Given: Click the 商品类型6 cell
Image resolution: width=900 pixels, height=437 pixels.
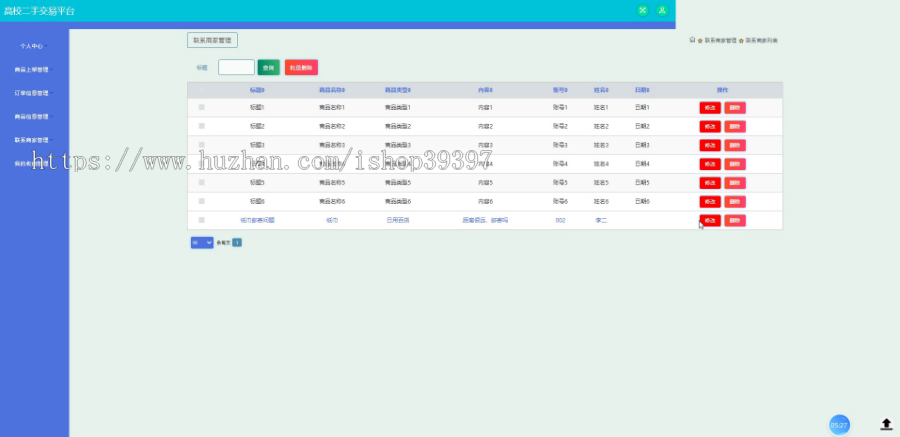Looking at the screenshot, I should (x=398, y=202).
